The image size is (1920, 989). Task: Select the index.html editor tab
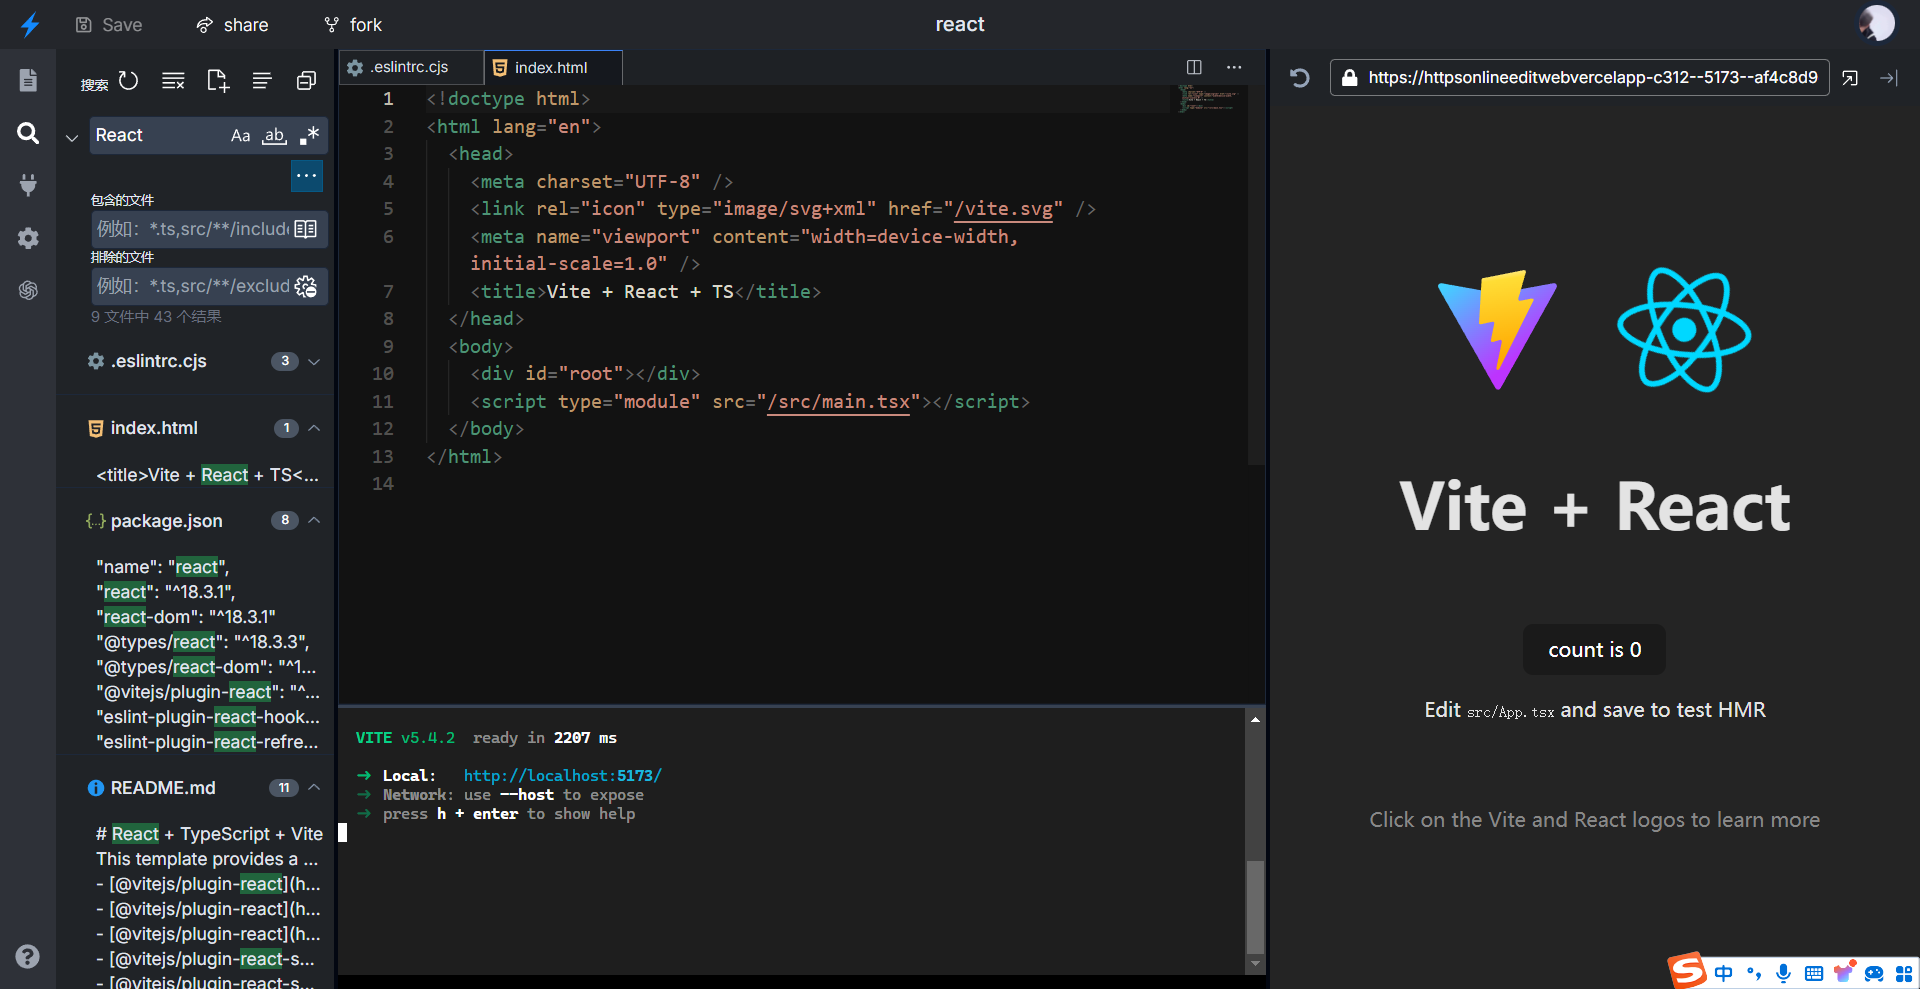tap(553, 67)
